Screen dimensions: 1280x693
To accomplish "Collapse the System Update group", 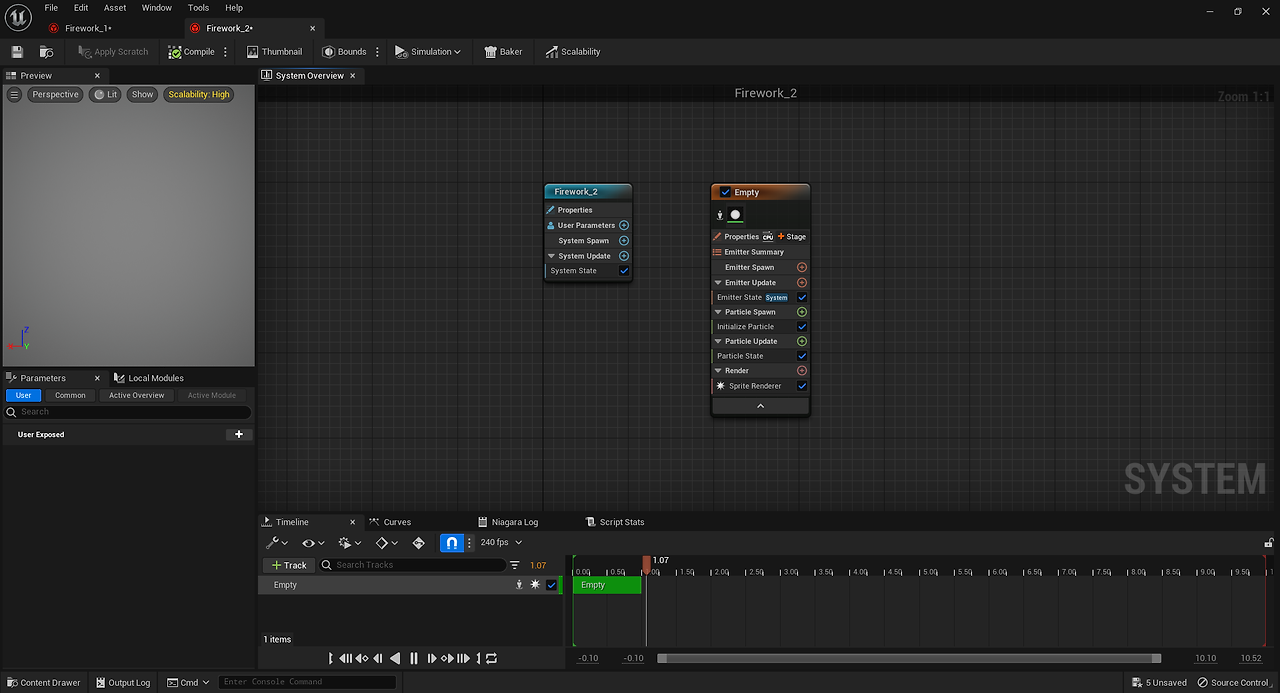I will 552,256.
